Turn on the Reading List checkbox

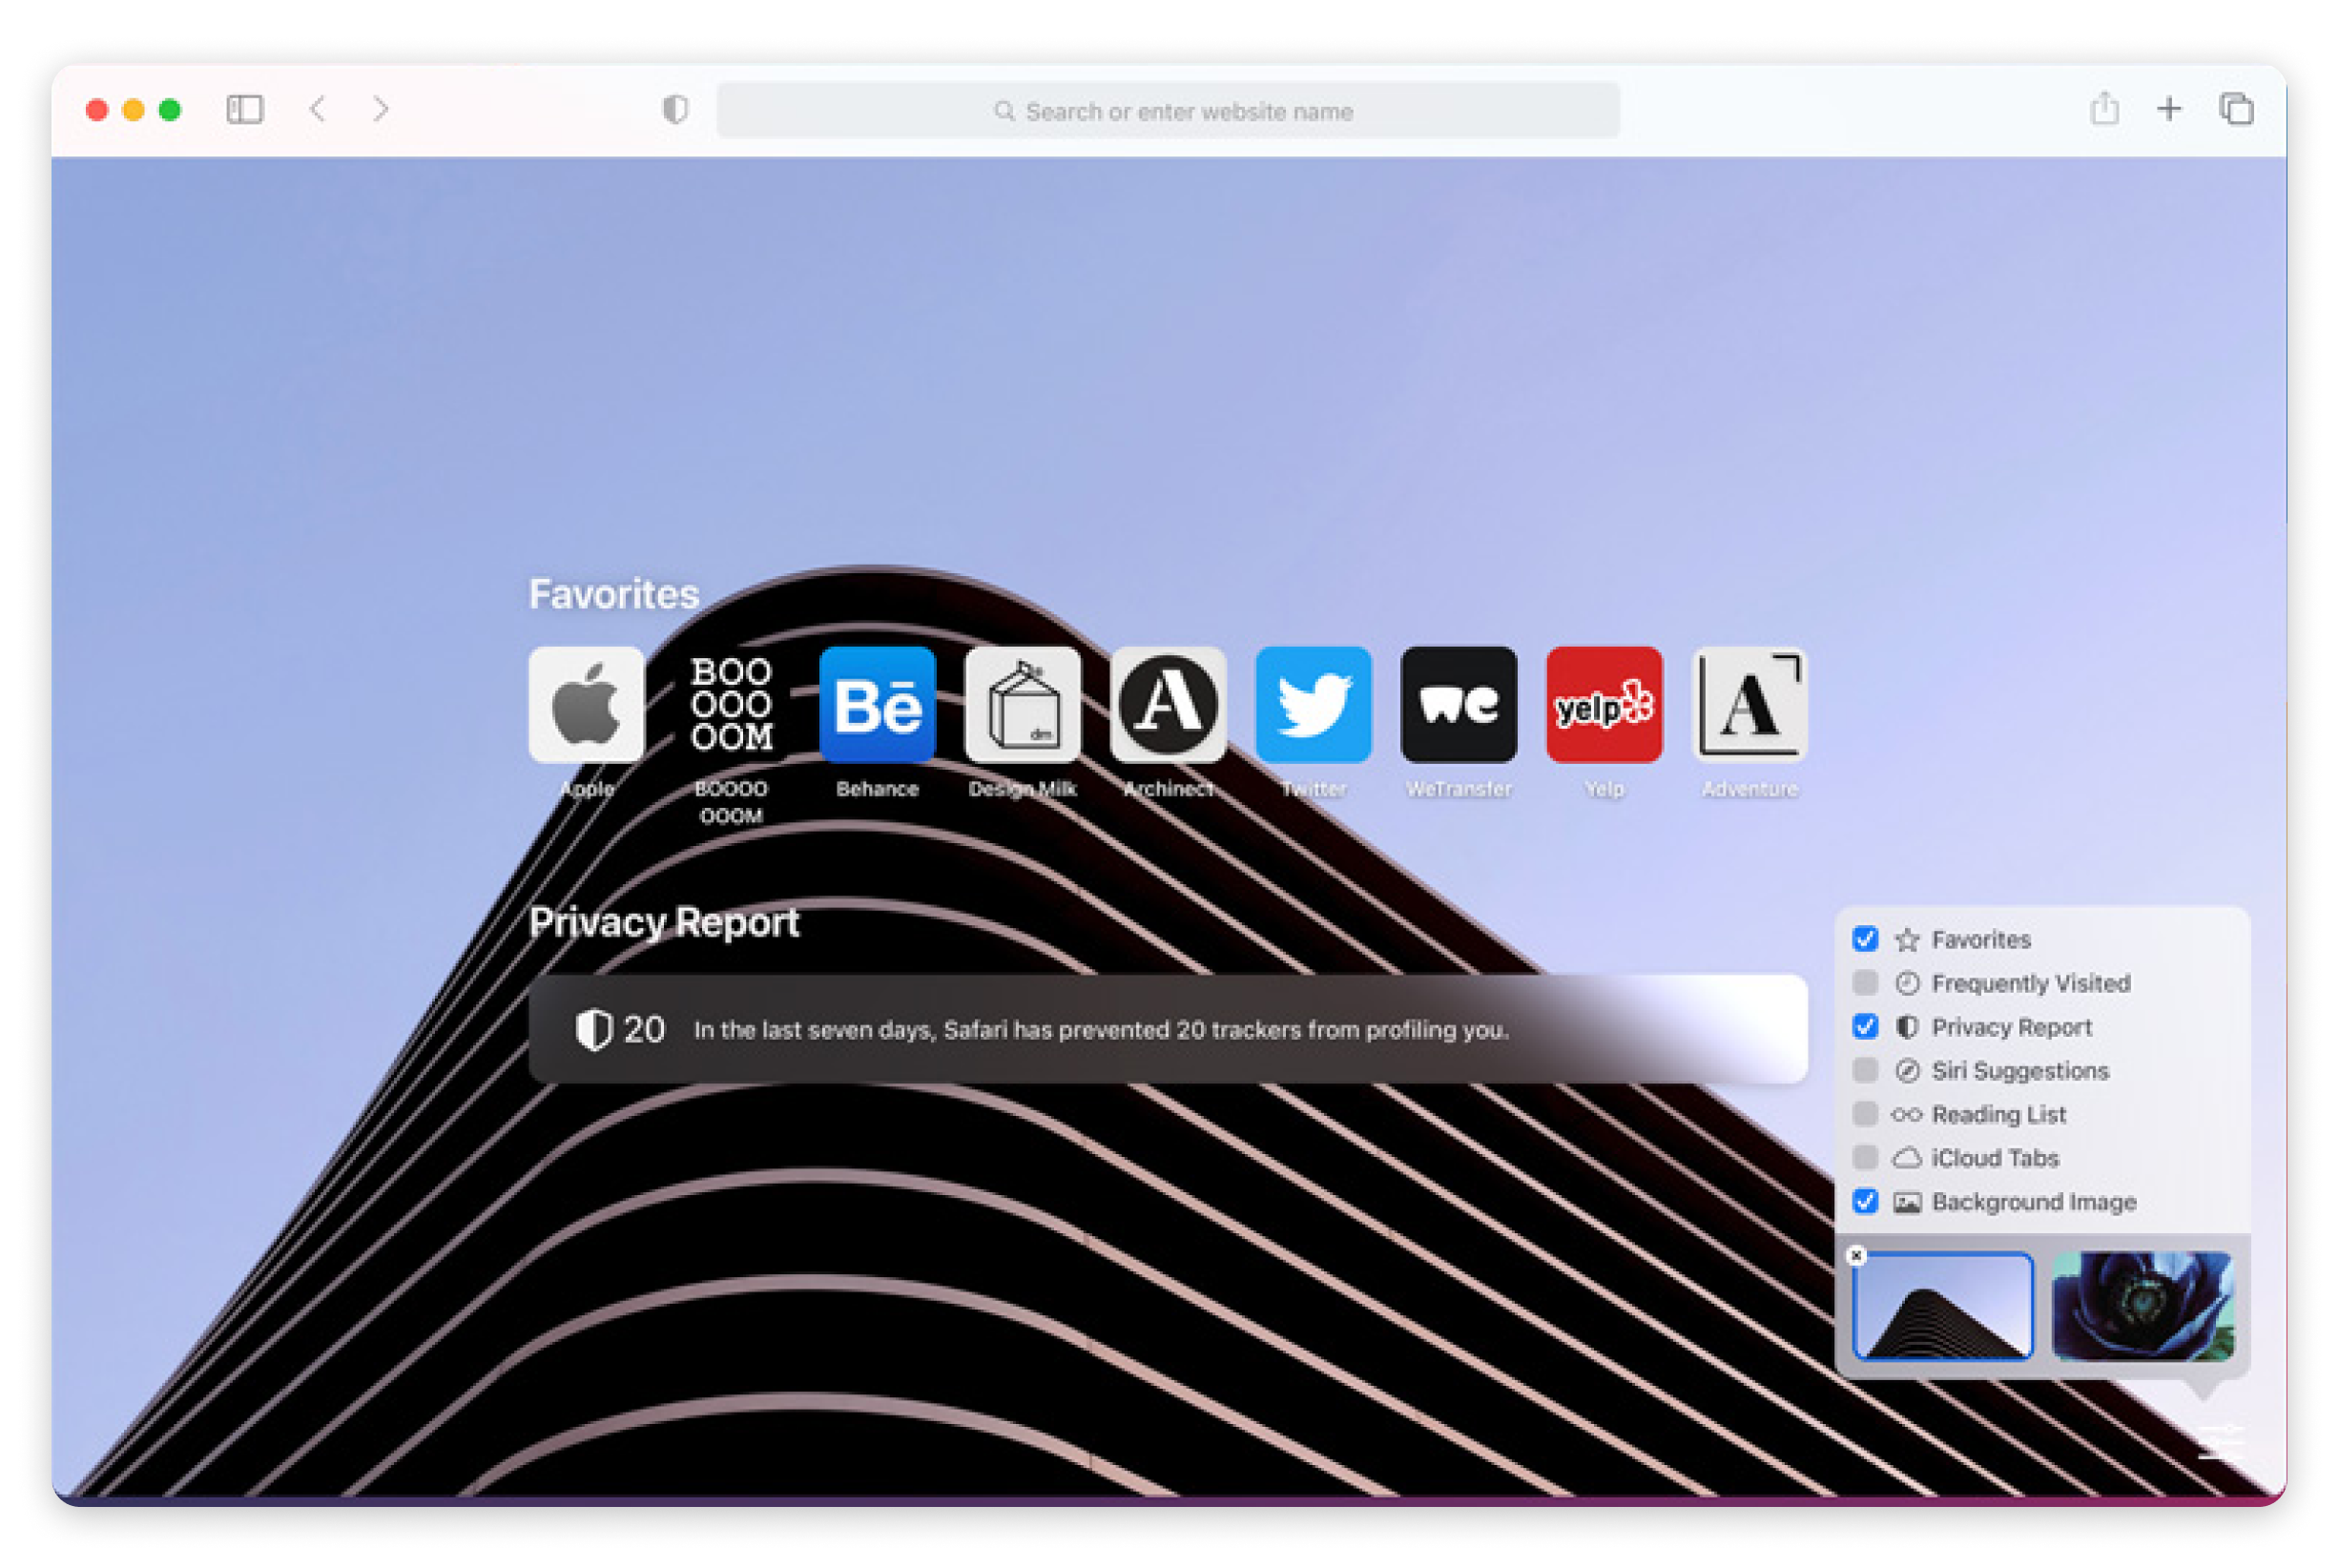coord(1865,1114)
